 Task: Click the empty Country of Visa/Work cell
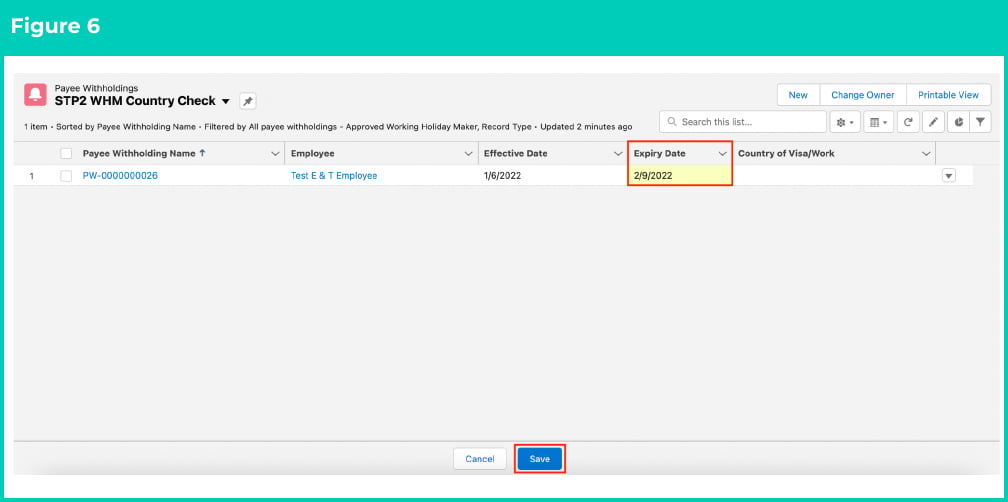point(834,175)
